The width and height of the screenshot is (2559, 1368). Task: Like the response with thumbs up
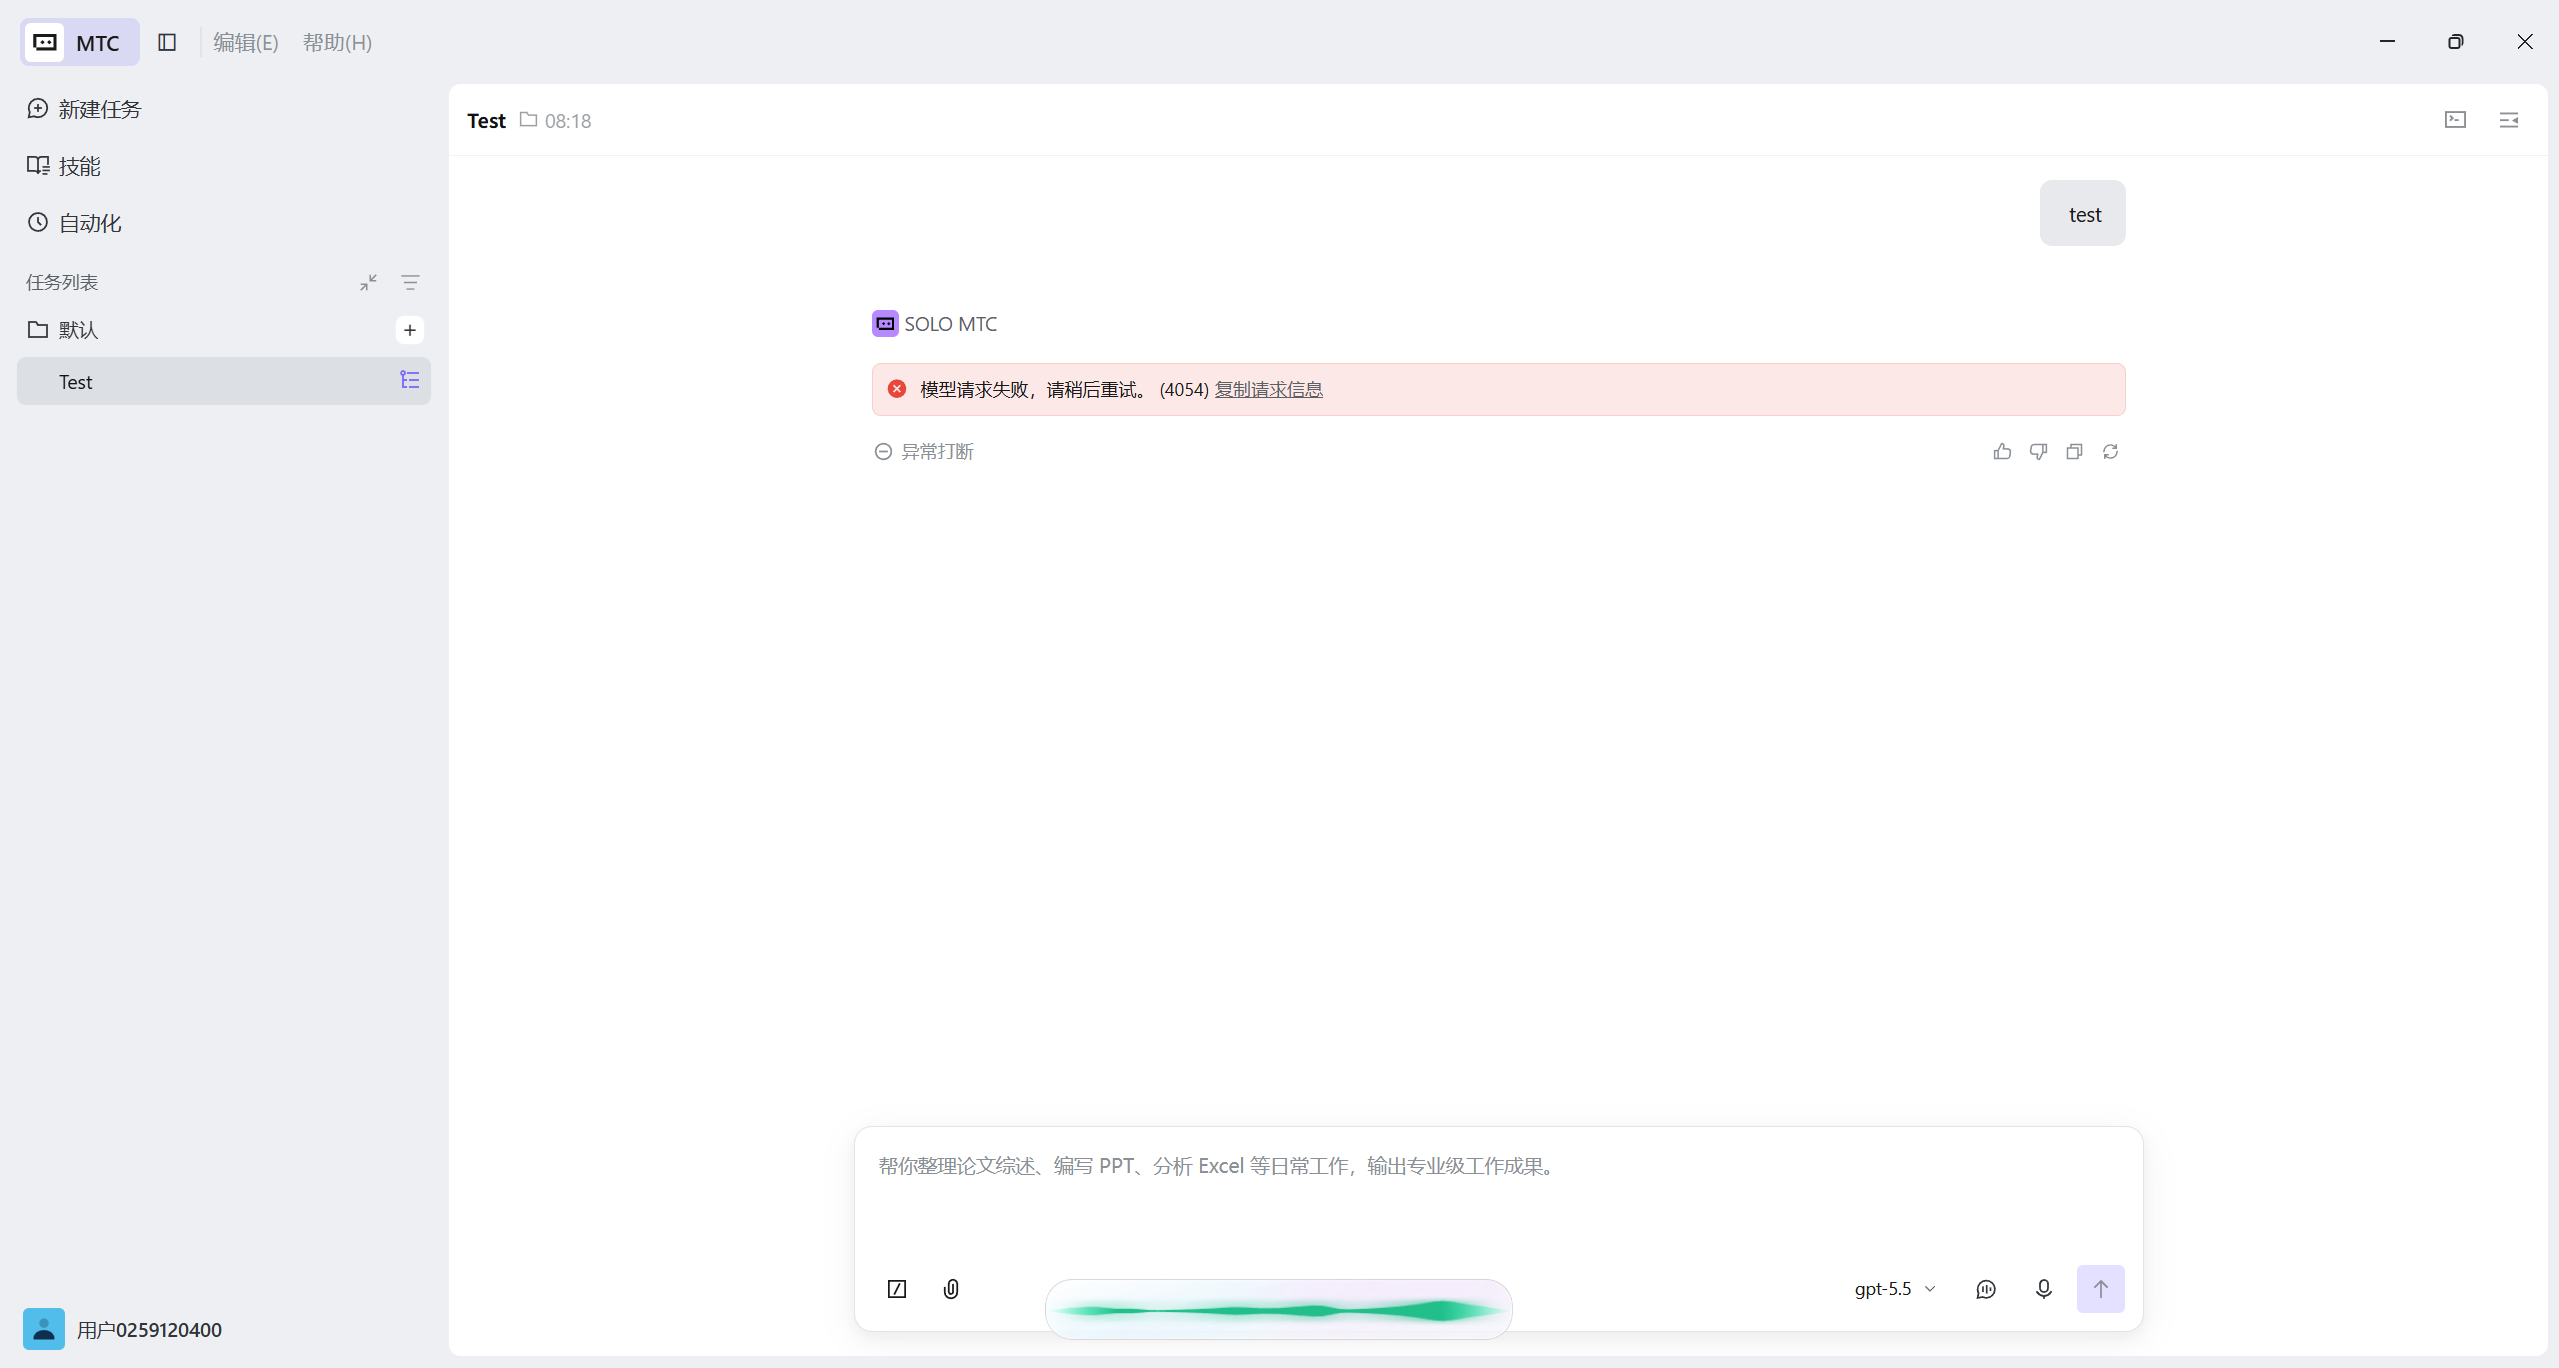click(x=2002, y=452)
